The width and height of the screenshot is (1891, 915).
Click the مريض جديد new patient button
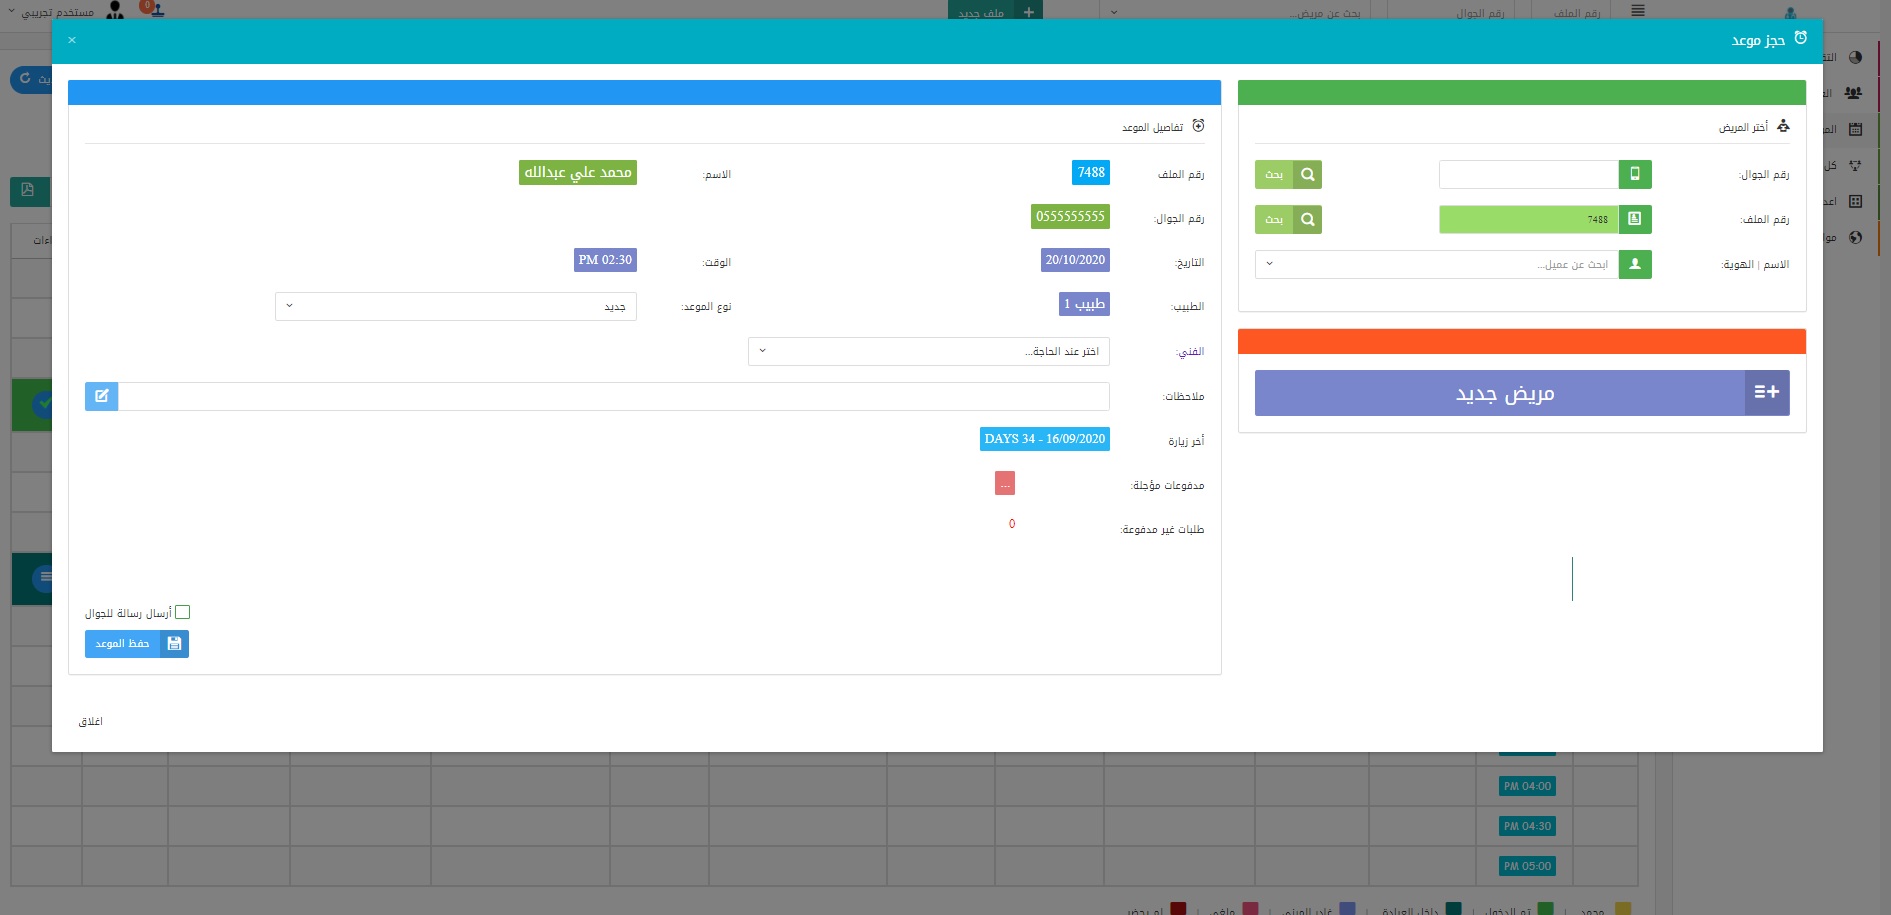coord(1503,393)
